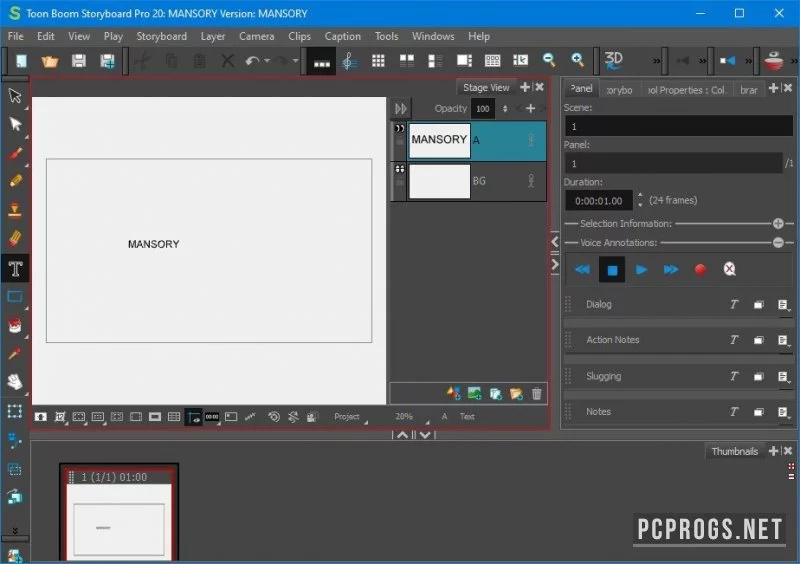800x564 pixels.
Task: Open a project with the folder icon
Action: 49,61
